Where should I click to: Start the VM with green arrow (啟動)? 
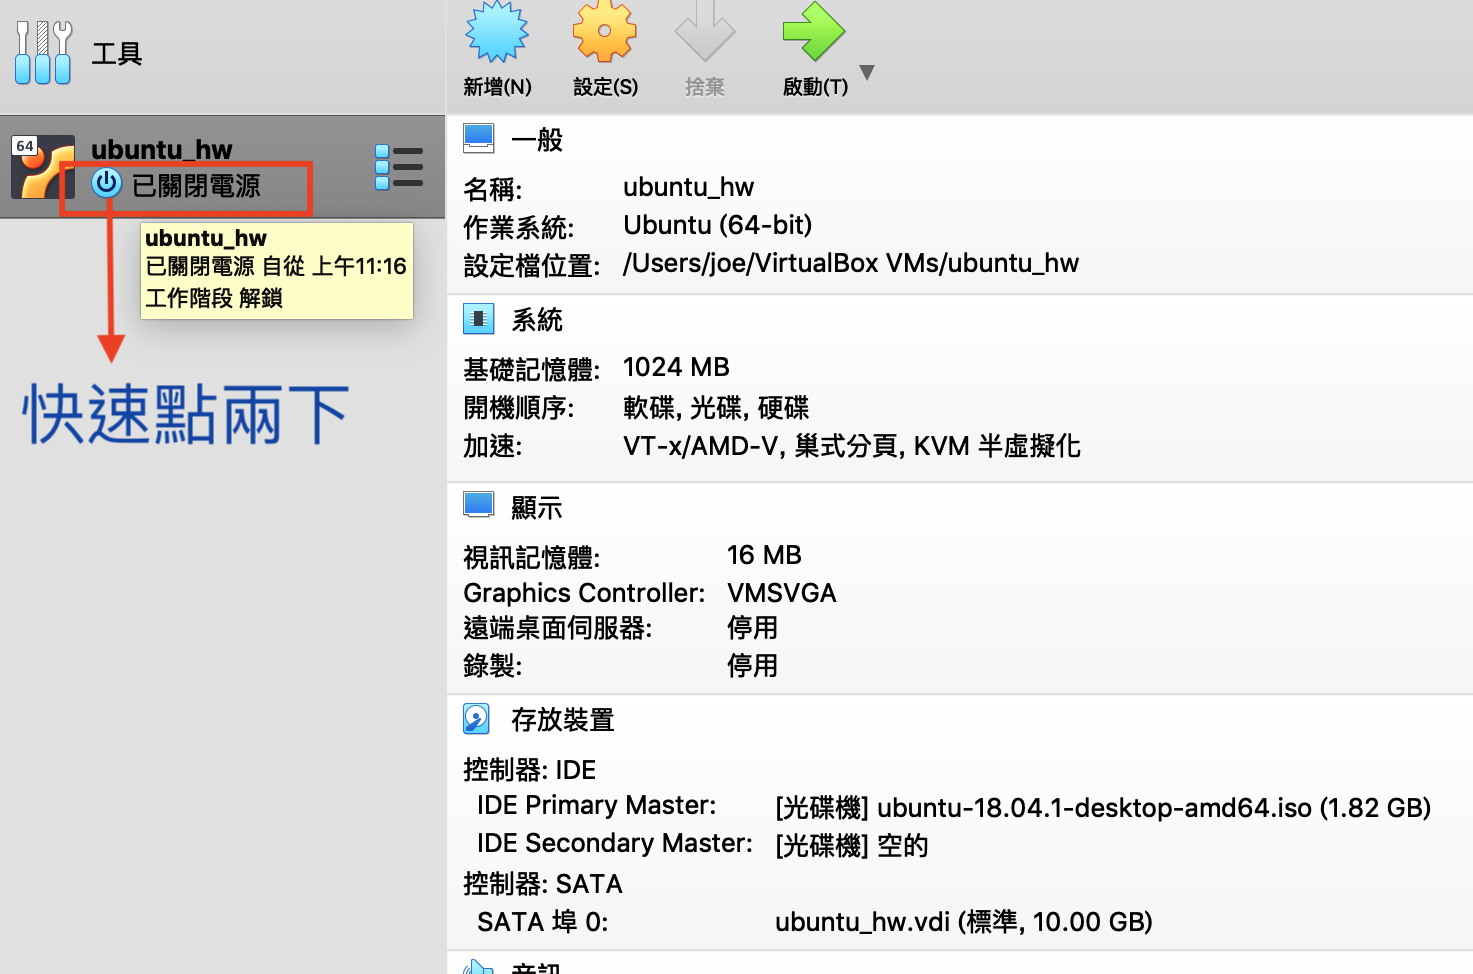point(813,31)
